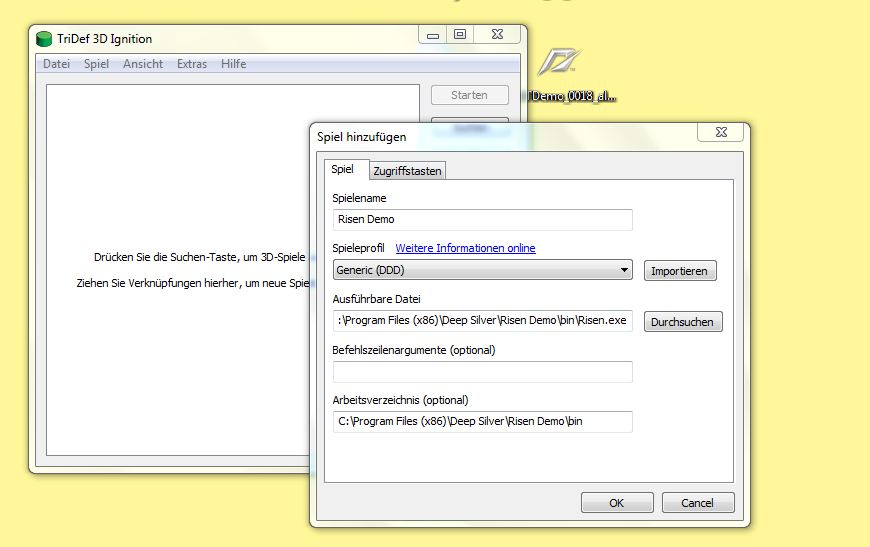Screen dimensions: 870x547
Task: Minimize the TriDef 3D Ignition window
Action: pos(433,35)
